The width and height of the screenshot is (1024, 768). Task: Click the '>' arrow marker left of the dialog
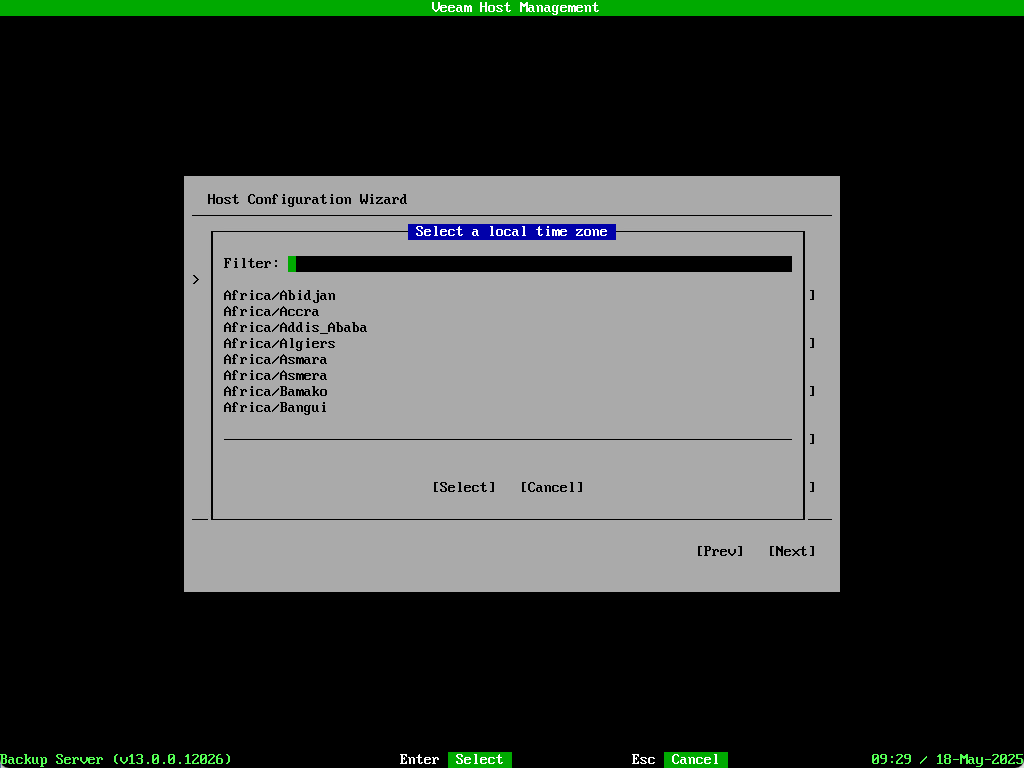point(196,280)
